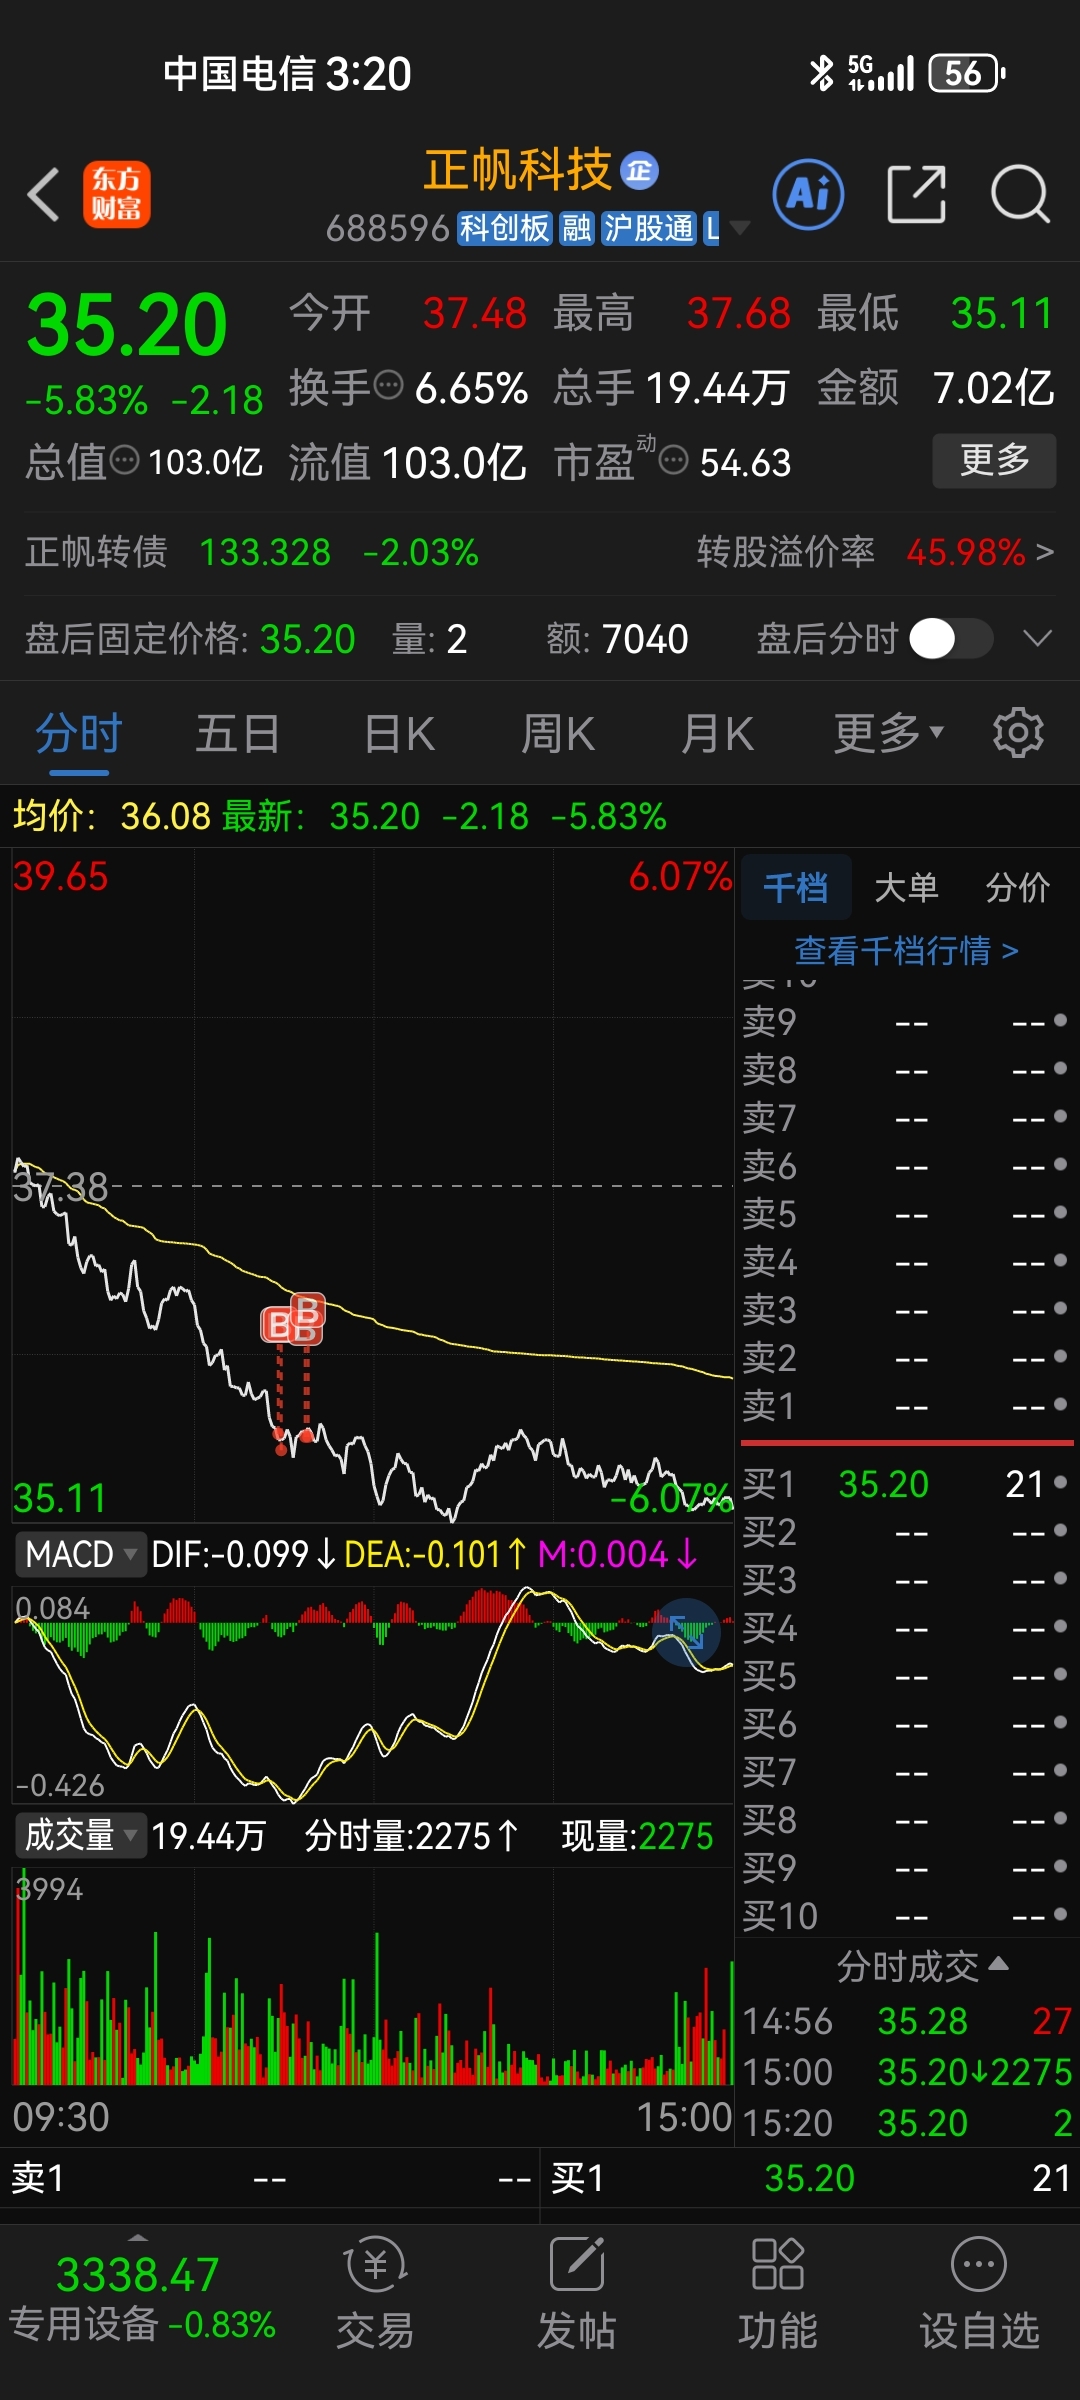Screen dimensions: 1080x2400
Task: Tap the 卖5 order book row
Action: 906,1213
